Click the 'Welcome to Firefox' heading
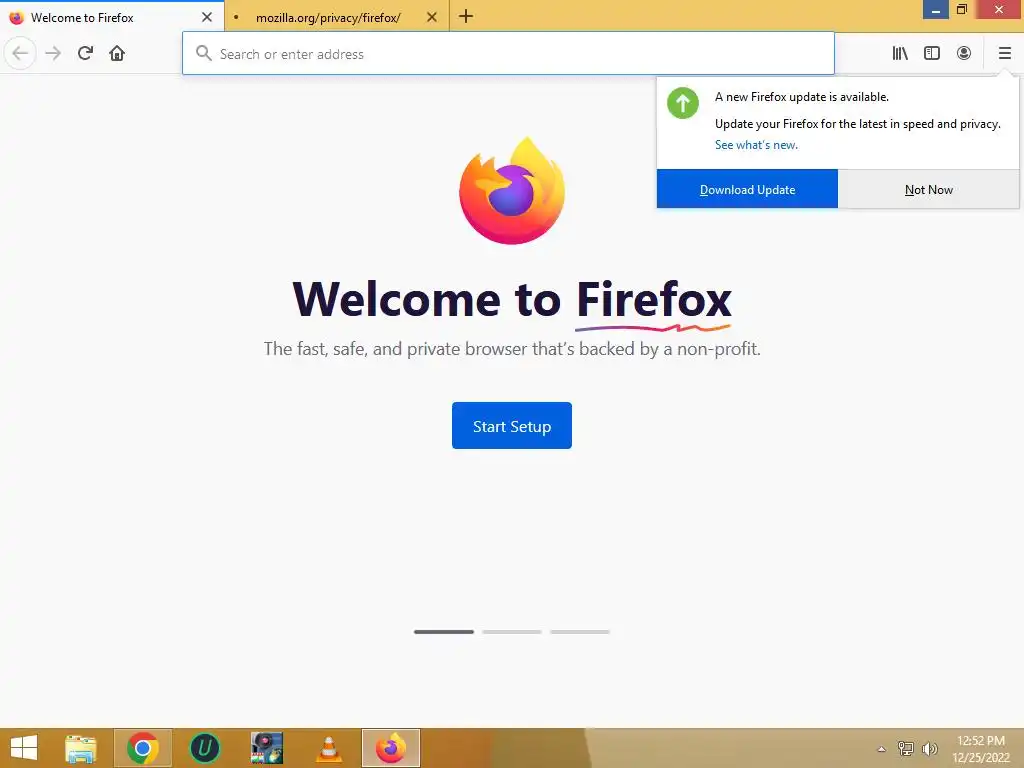 click(512, 299)
